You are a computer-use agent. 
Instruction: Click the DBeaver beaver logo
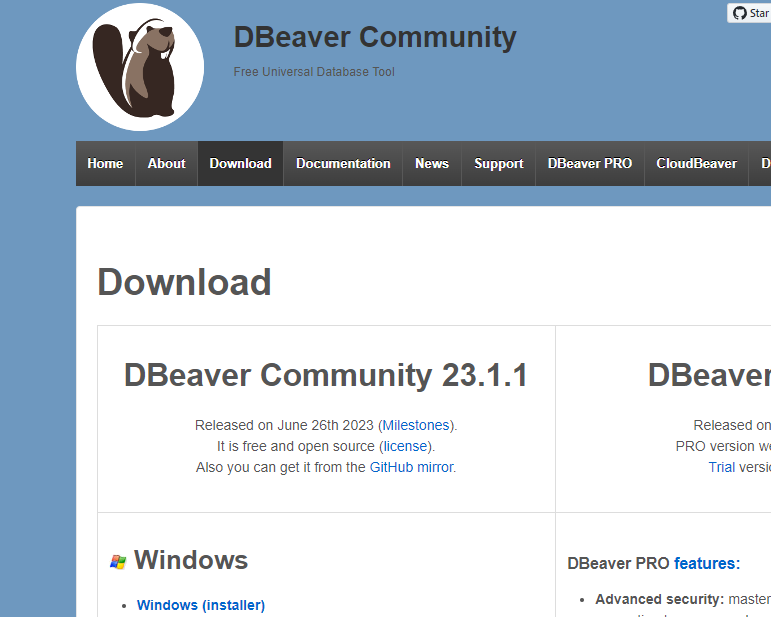coord(140,67)
